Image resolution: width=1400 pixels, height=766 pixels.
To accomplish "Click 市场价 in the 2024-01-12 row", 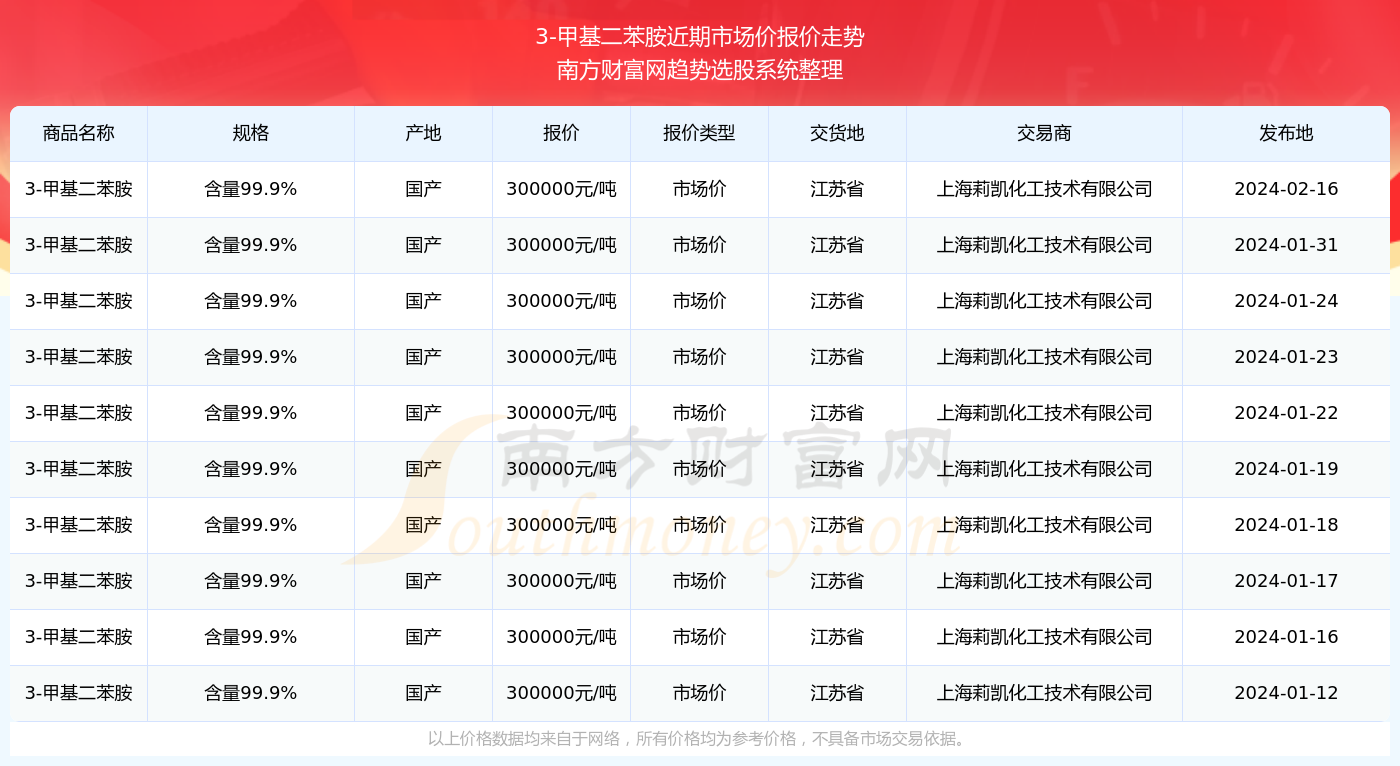I will pos(699,693).
